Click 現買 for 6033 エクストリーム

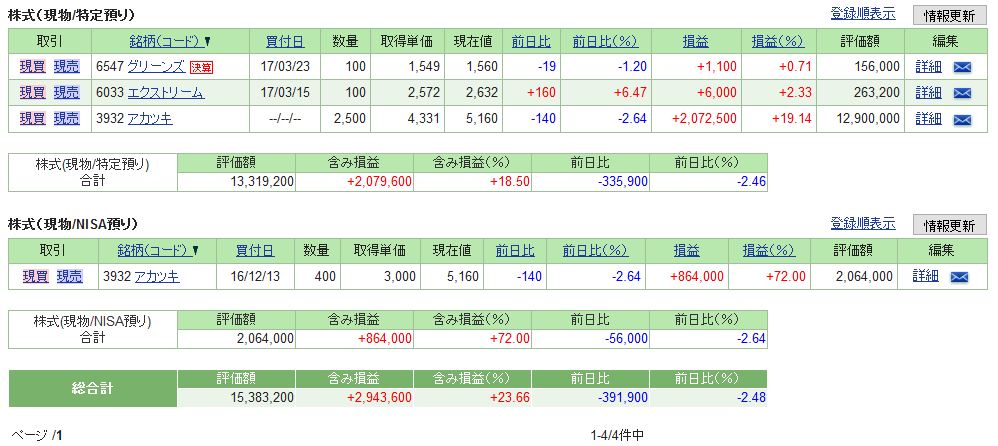32,92
